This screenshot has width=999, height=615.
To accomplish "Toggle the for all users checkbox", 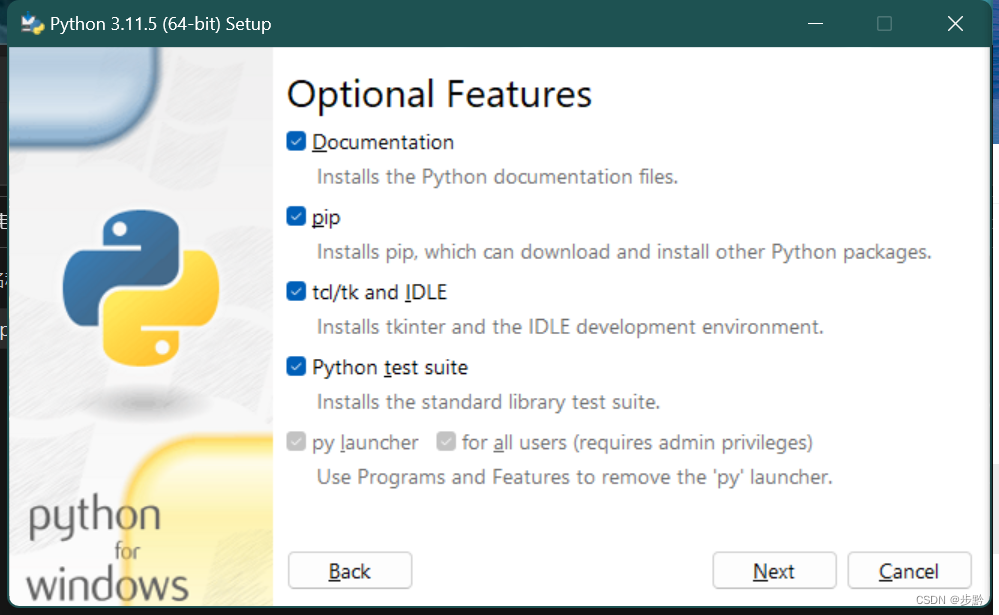I will pos(446,442).
